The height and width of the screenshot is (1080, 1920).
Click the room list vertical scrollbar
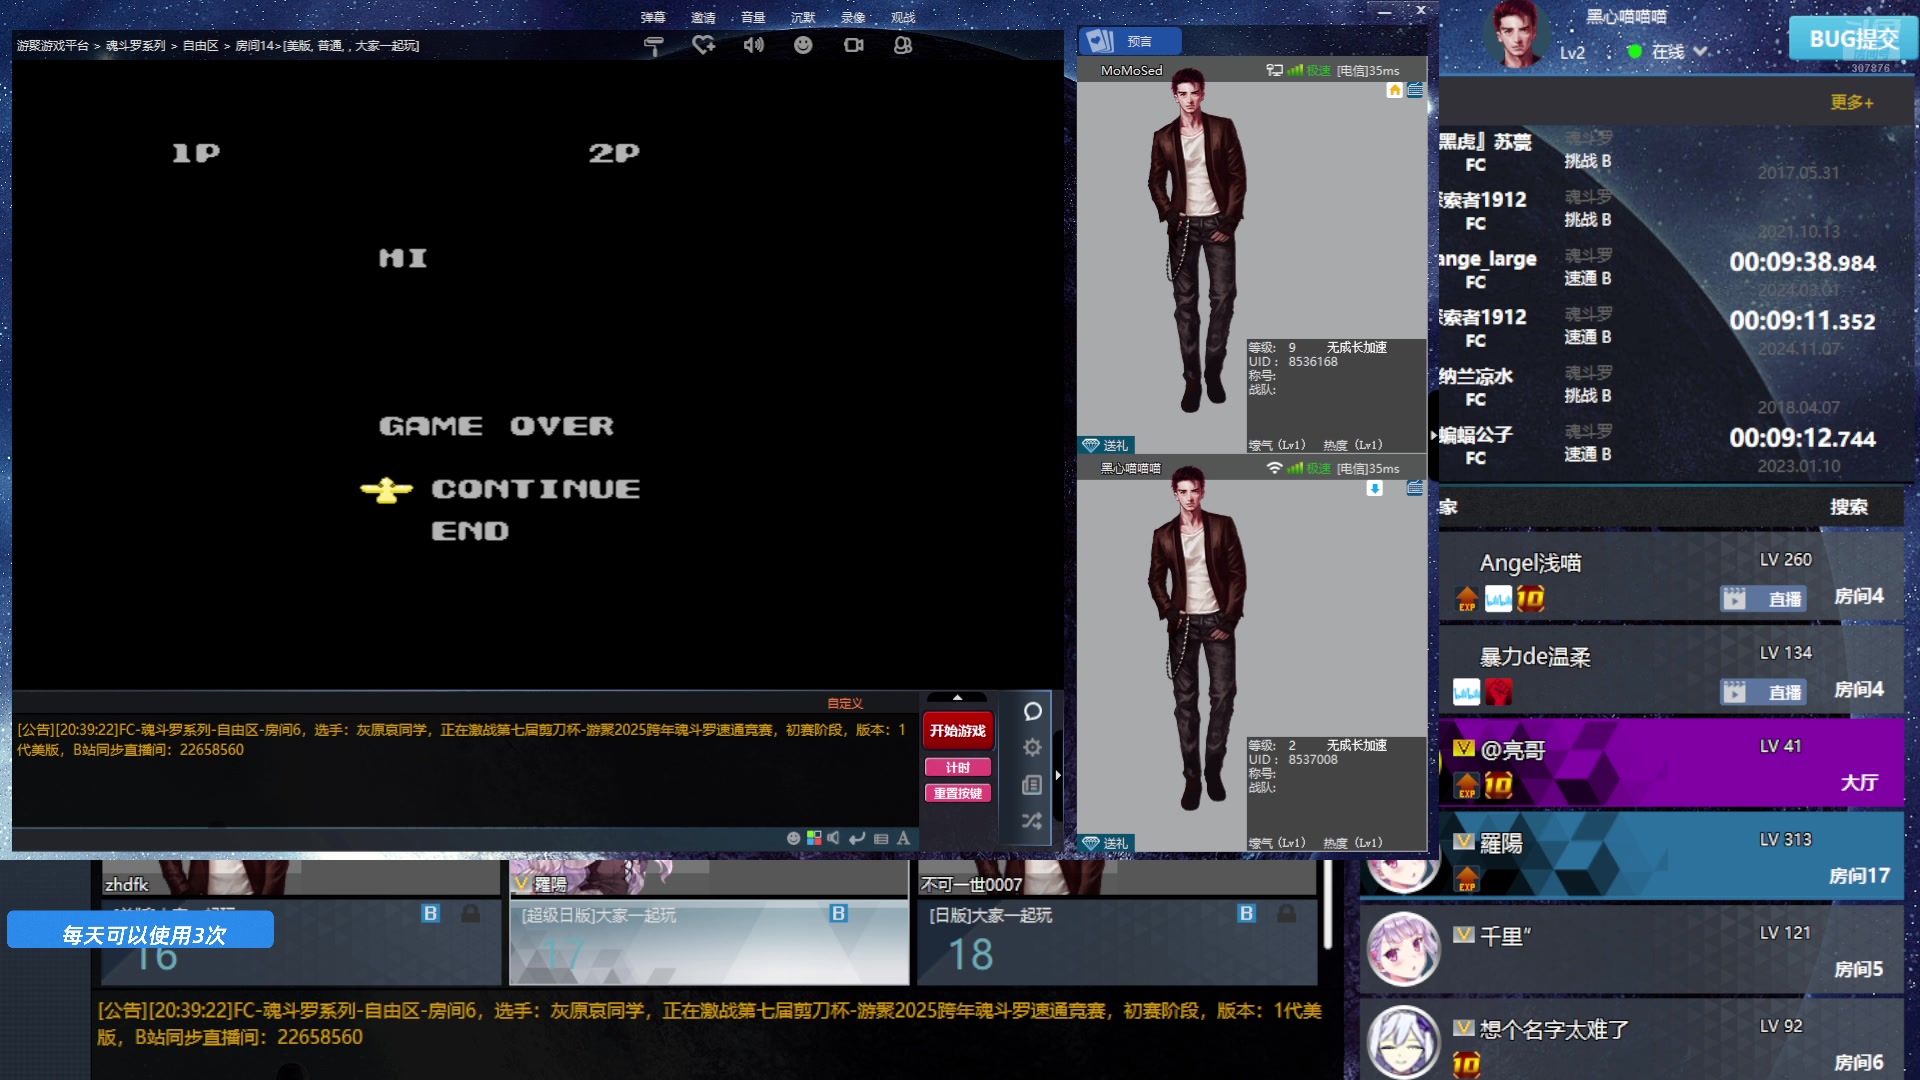point(1327,905)
